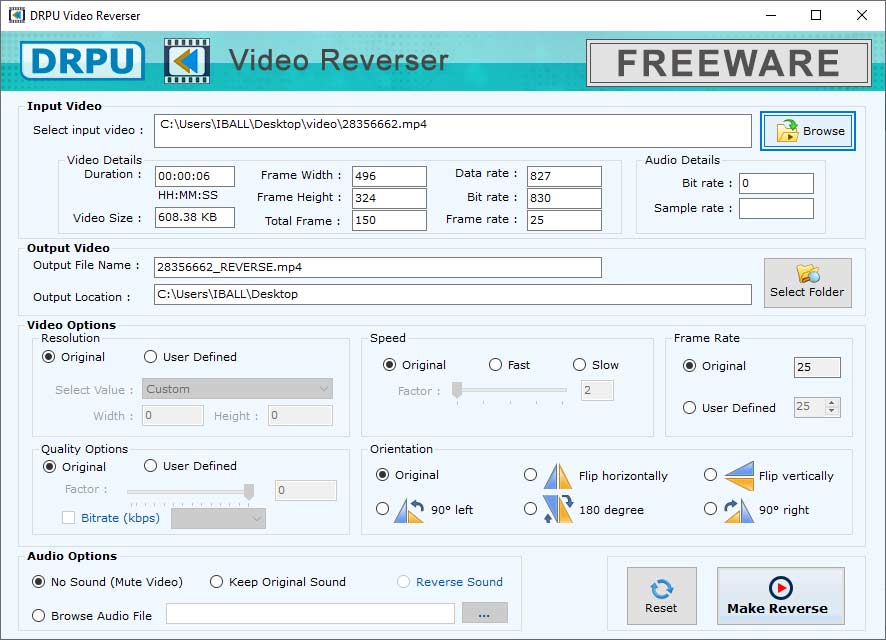The width and height of the screenshot is (886, 640).
Task: Click the Speed Factor value box
Action: click(x=597, y=390)
